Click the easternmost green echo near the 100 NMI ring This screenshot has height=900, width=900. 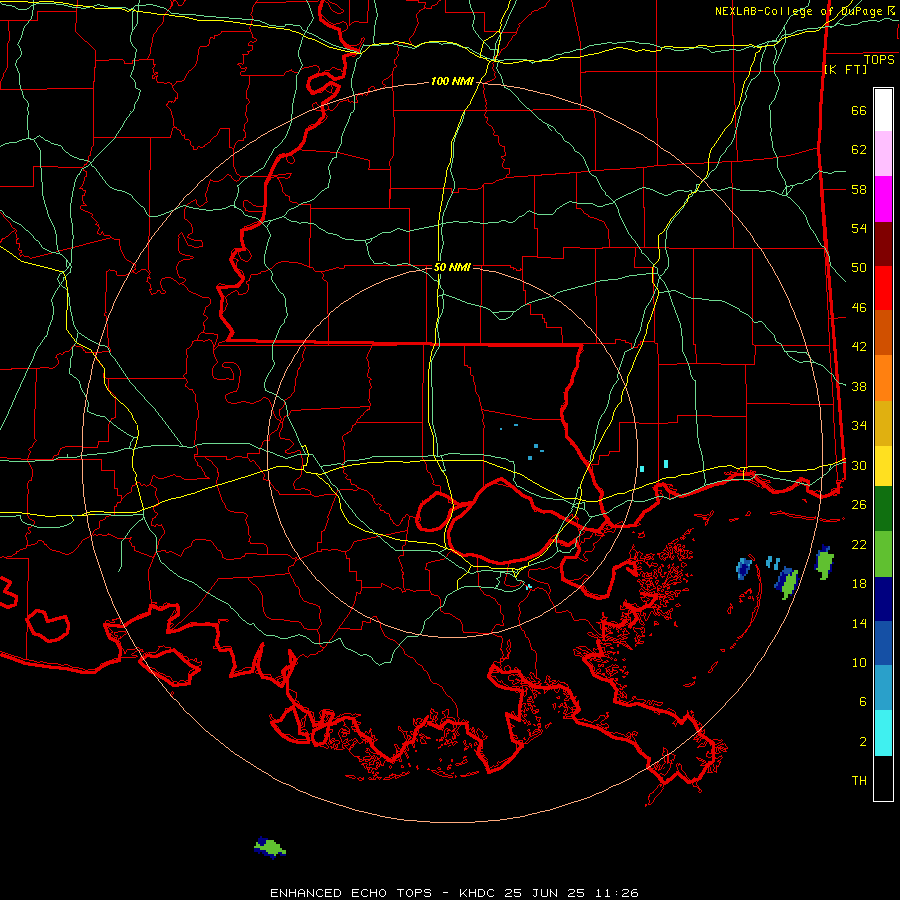824,562
